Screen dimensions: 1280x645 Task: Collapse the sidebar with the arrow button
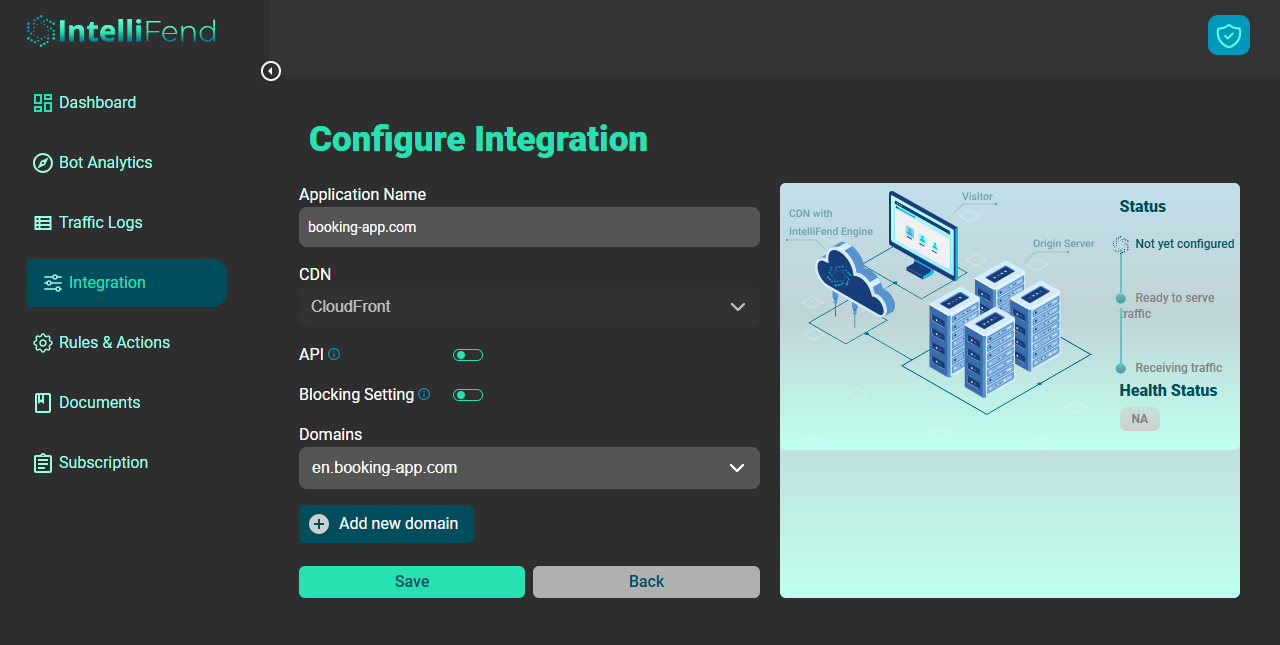click(x=271, y=71)
